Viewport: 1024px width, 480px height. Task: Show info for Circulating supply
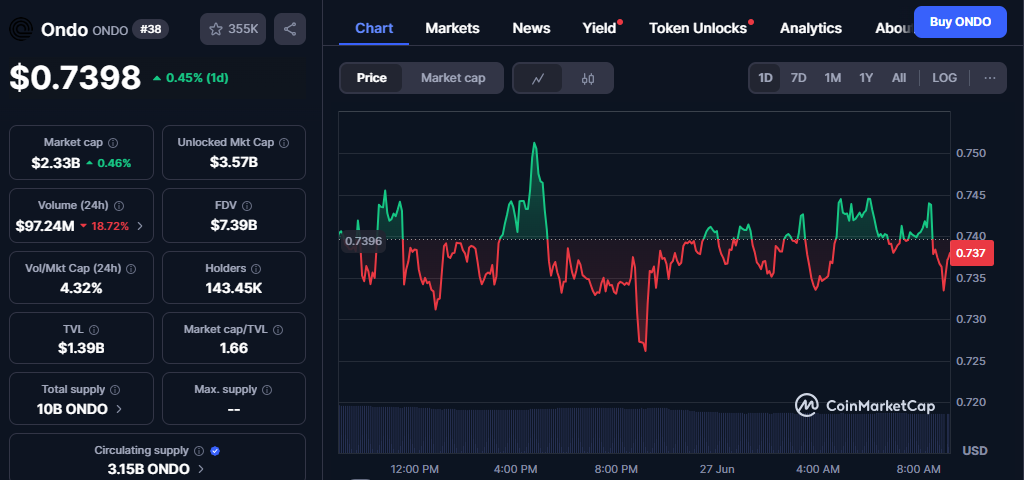(x=199, y=451)
